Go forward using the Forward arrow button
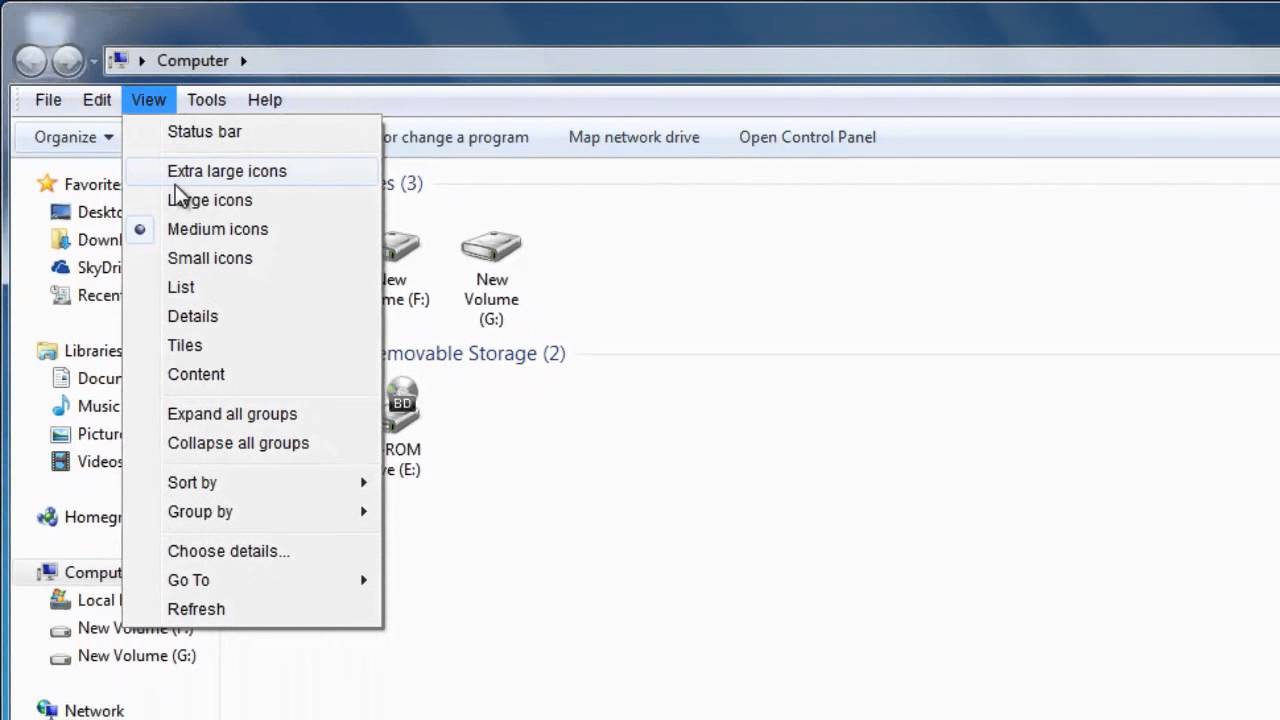 (68, 61)
